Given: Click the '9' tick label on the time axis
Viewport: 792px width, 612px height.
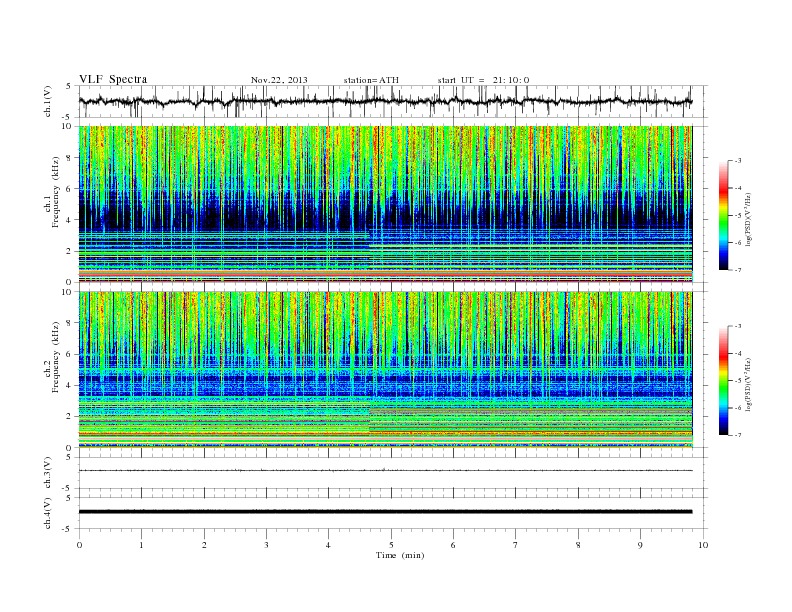Looking at the screenshot, I should [x=640, y=545].
